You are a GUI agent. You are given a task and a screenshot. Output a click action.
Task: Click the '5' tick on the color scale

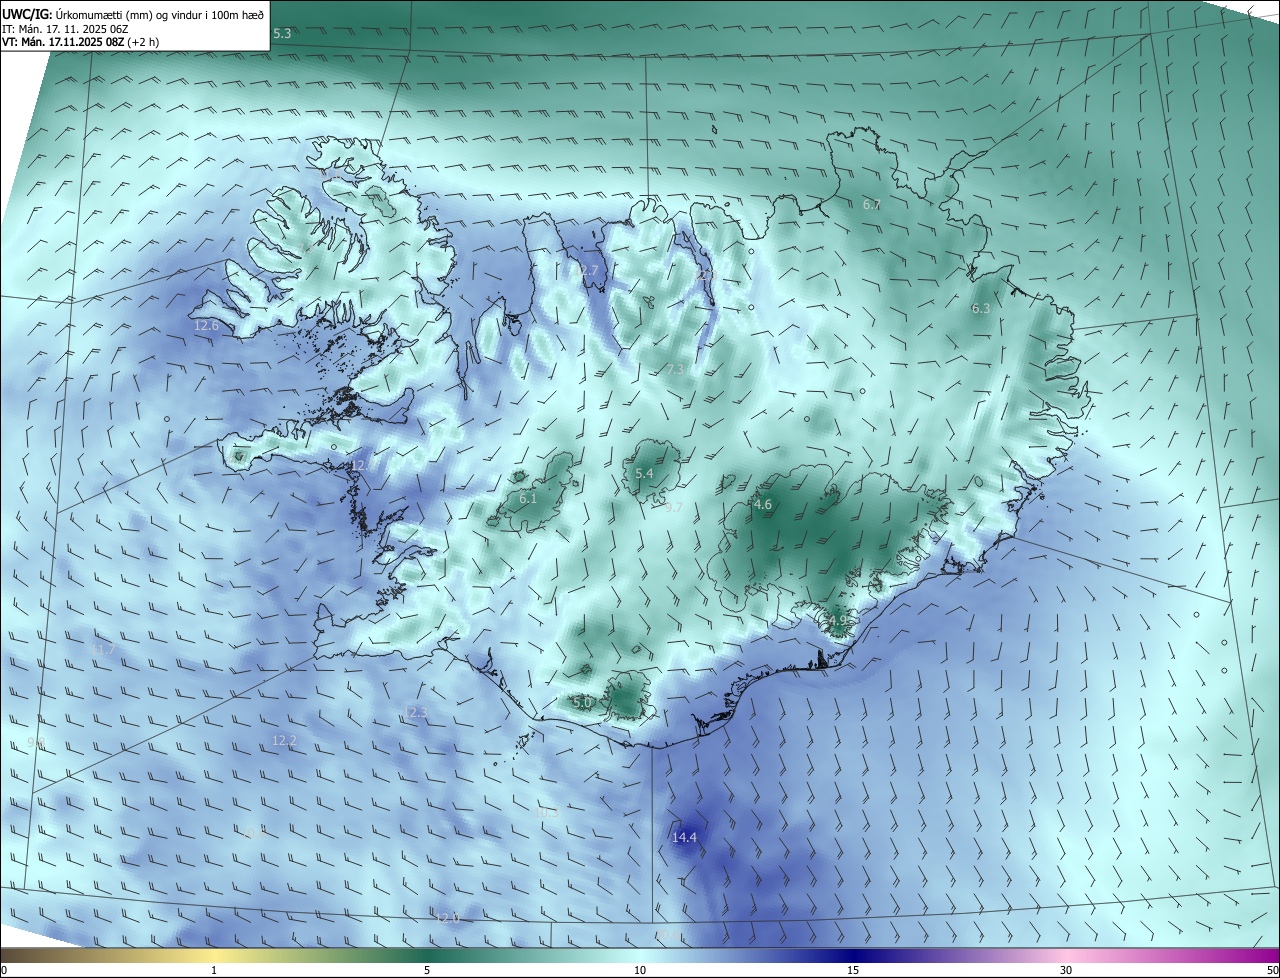pyautogui.click(x=427, y=970)
